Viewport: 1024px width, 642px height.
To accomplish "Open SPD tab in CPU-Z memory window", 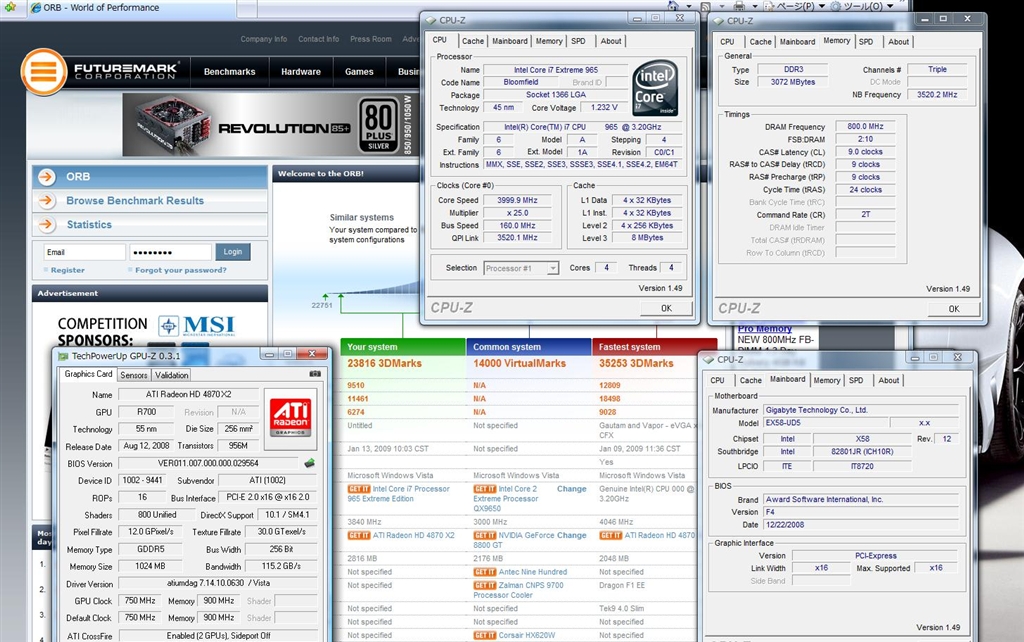I will pos(866,42).
